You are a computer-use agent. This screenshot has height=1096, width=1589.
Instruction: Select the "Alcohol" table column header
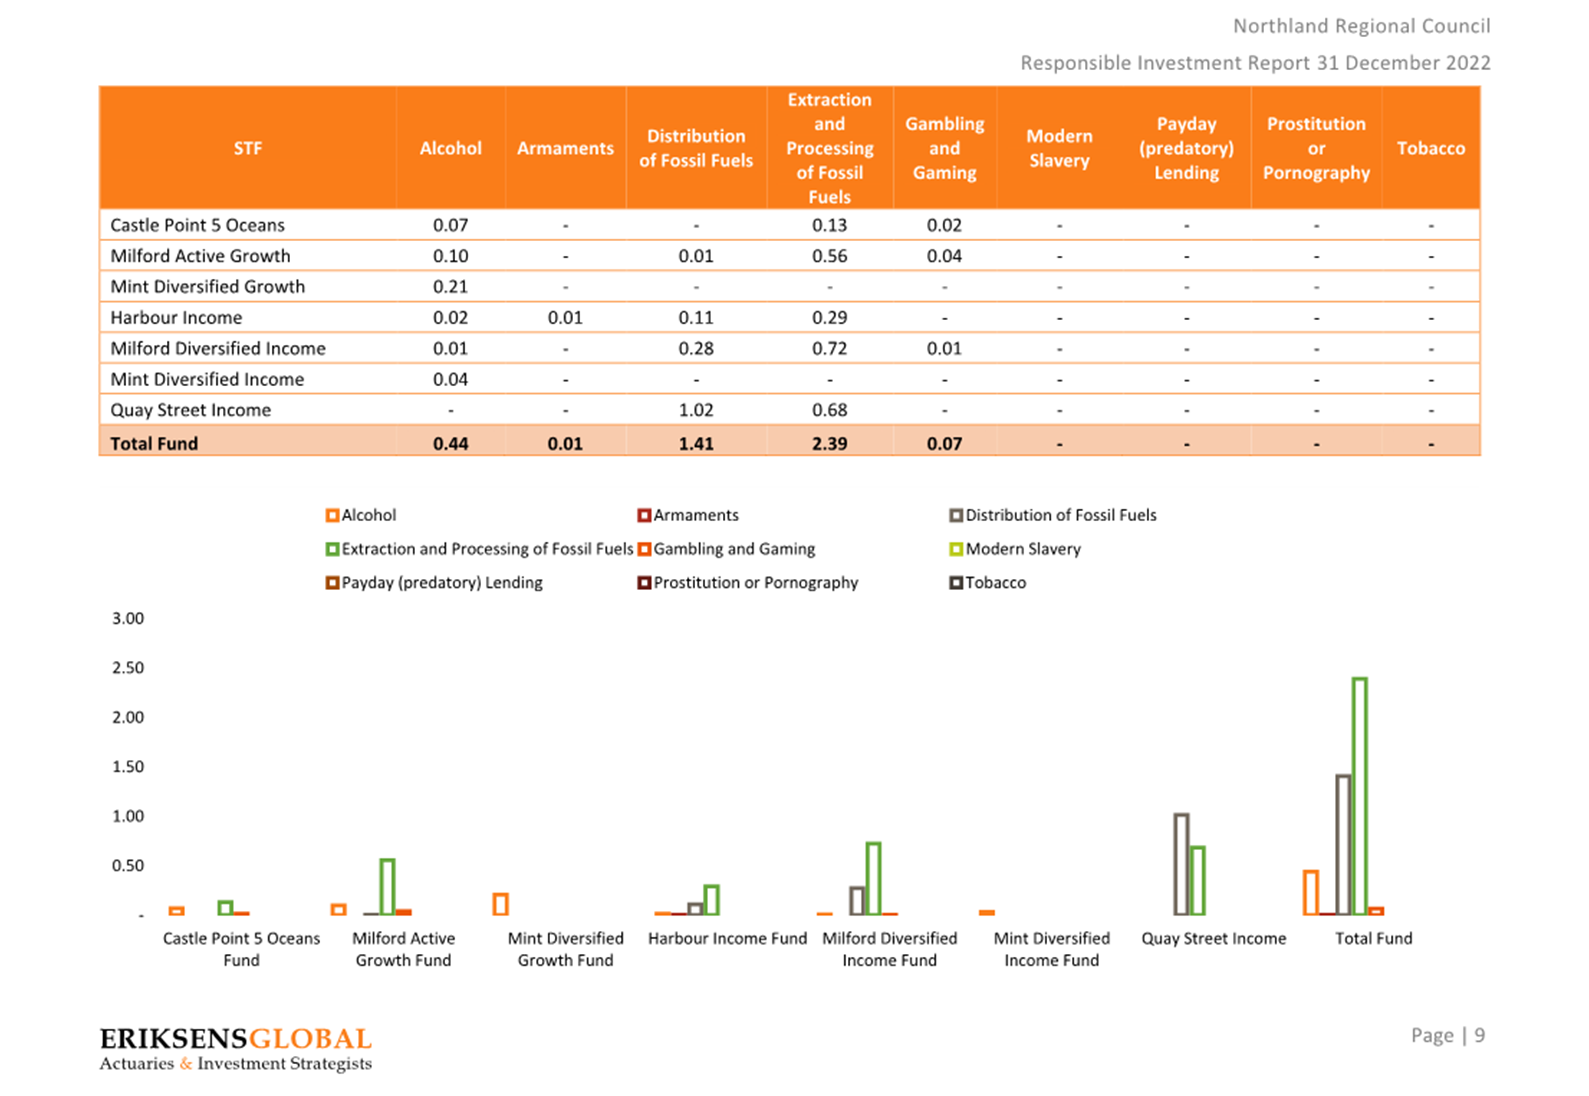451,148
